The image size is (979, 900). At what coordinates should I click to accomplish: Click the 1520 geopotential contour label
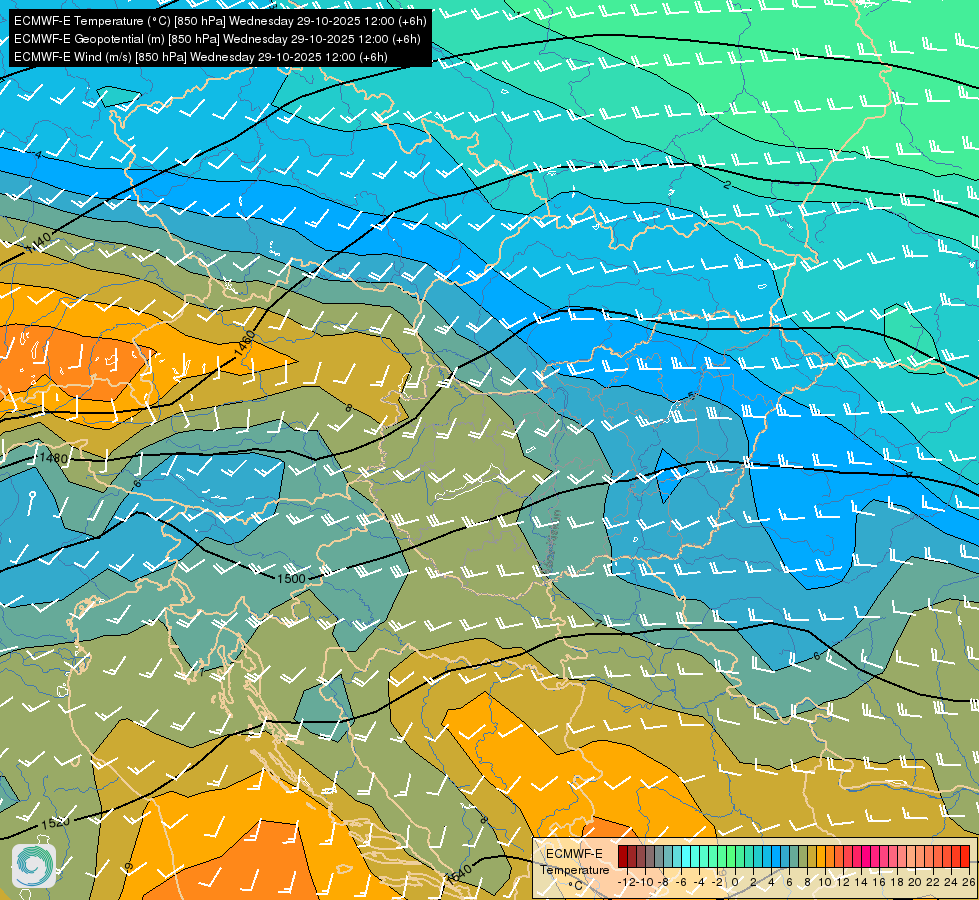(56, 823)
